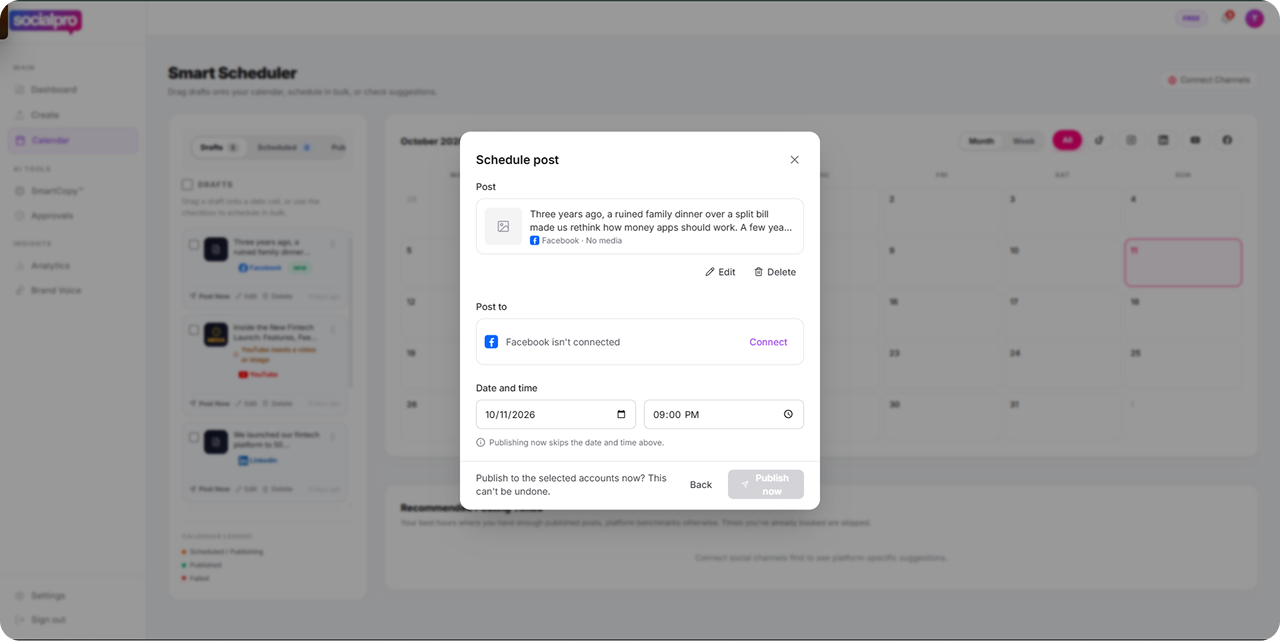The image size is (1280, 641).
Task: Open more options on 'Inside the New Fintech' draft
Action: coord(333,329)
